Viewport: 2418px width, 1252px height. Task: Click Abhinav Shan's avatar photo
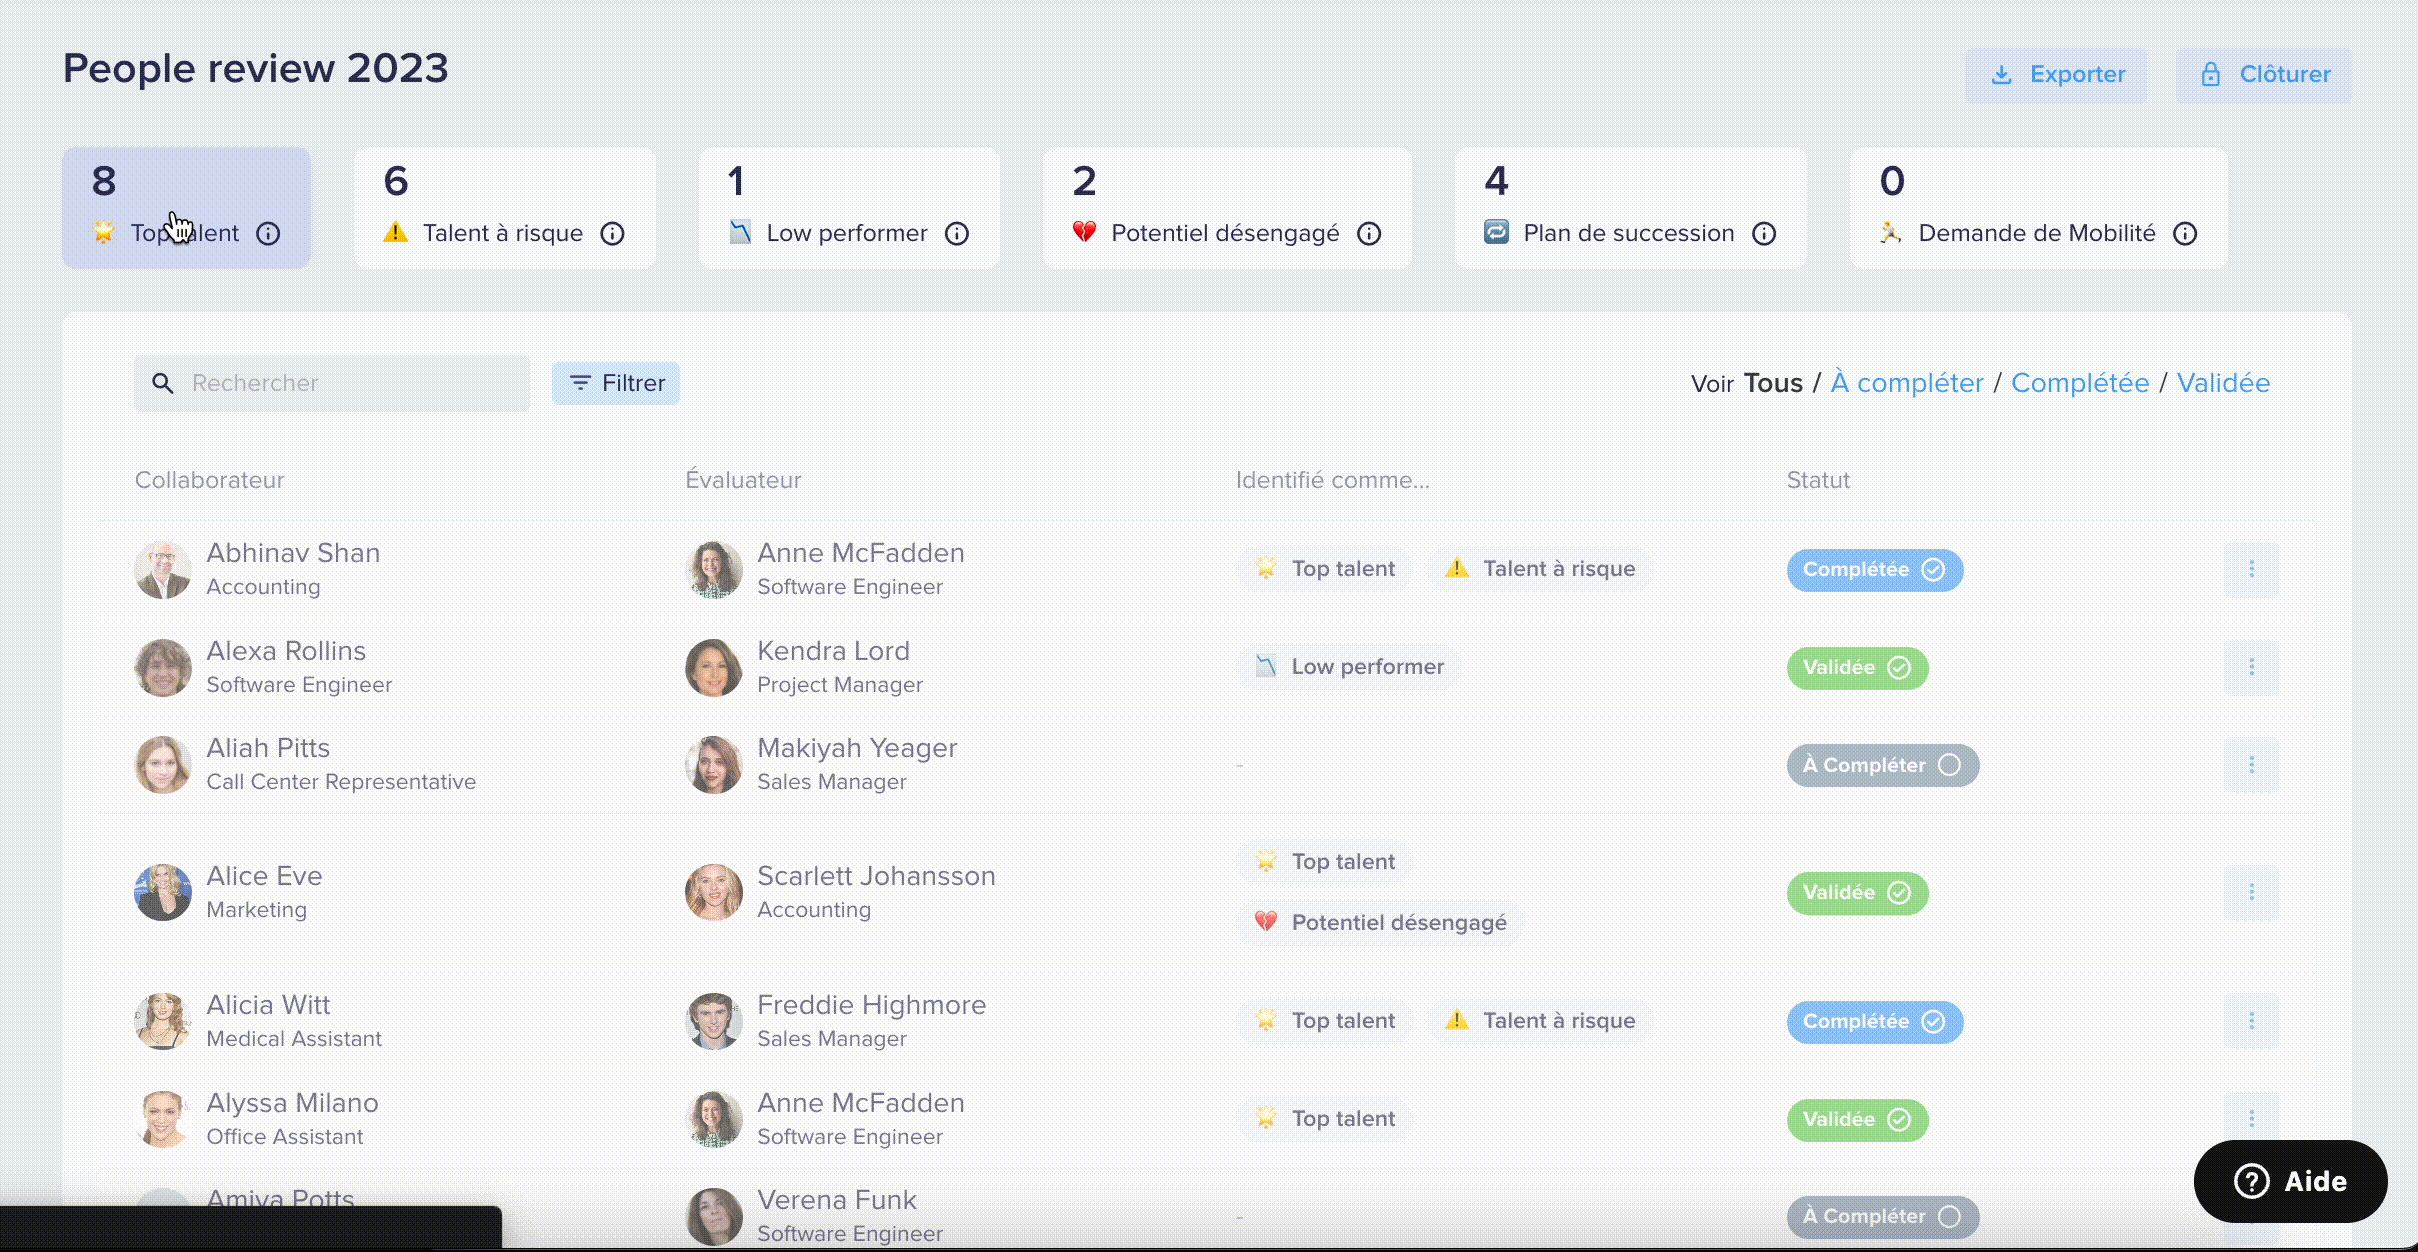pos(163,570)
